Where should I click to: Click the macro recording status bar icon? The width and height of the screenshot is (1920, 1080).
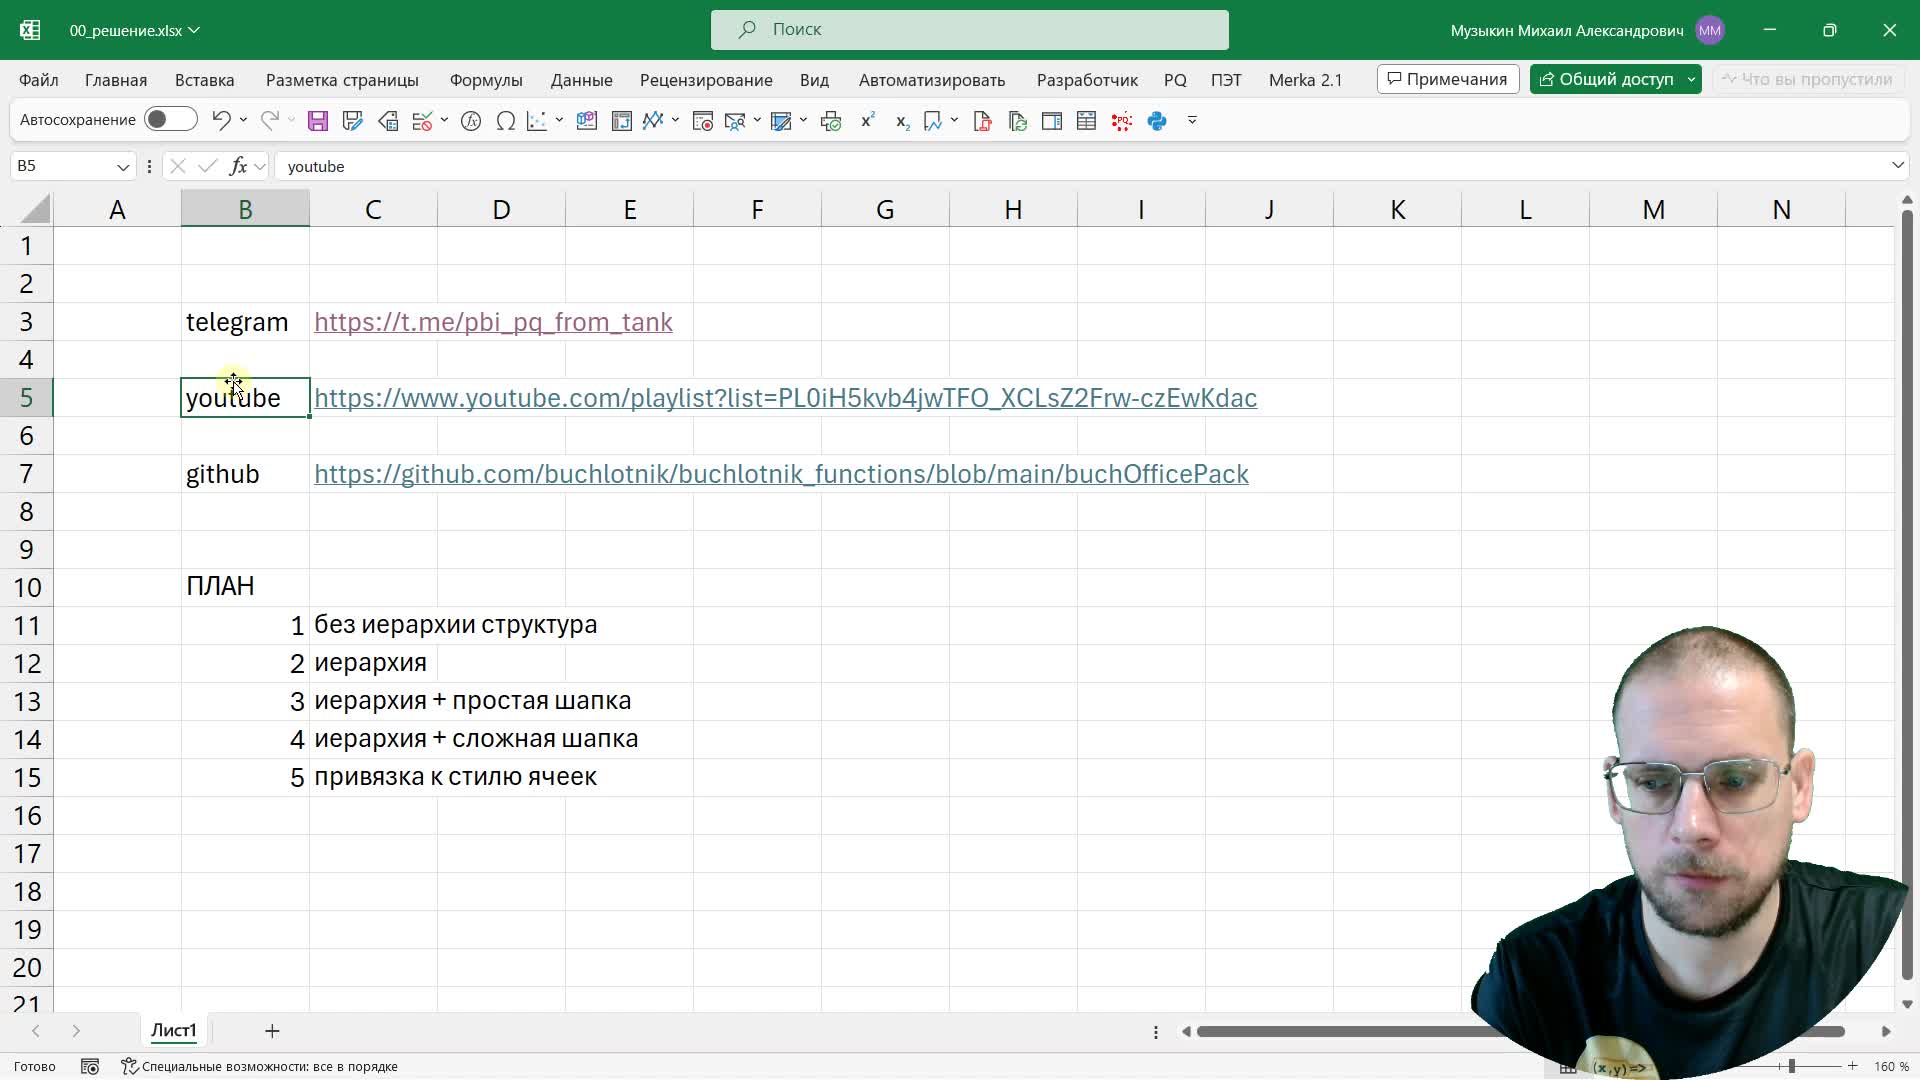(90, 1067)
